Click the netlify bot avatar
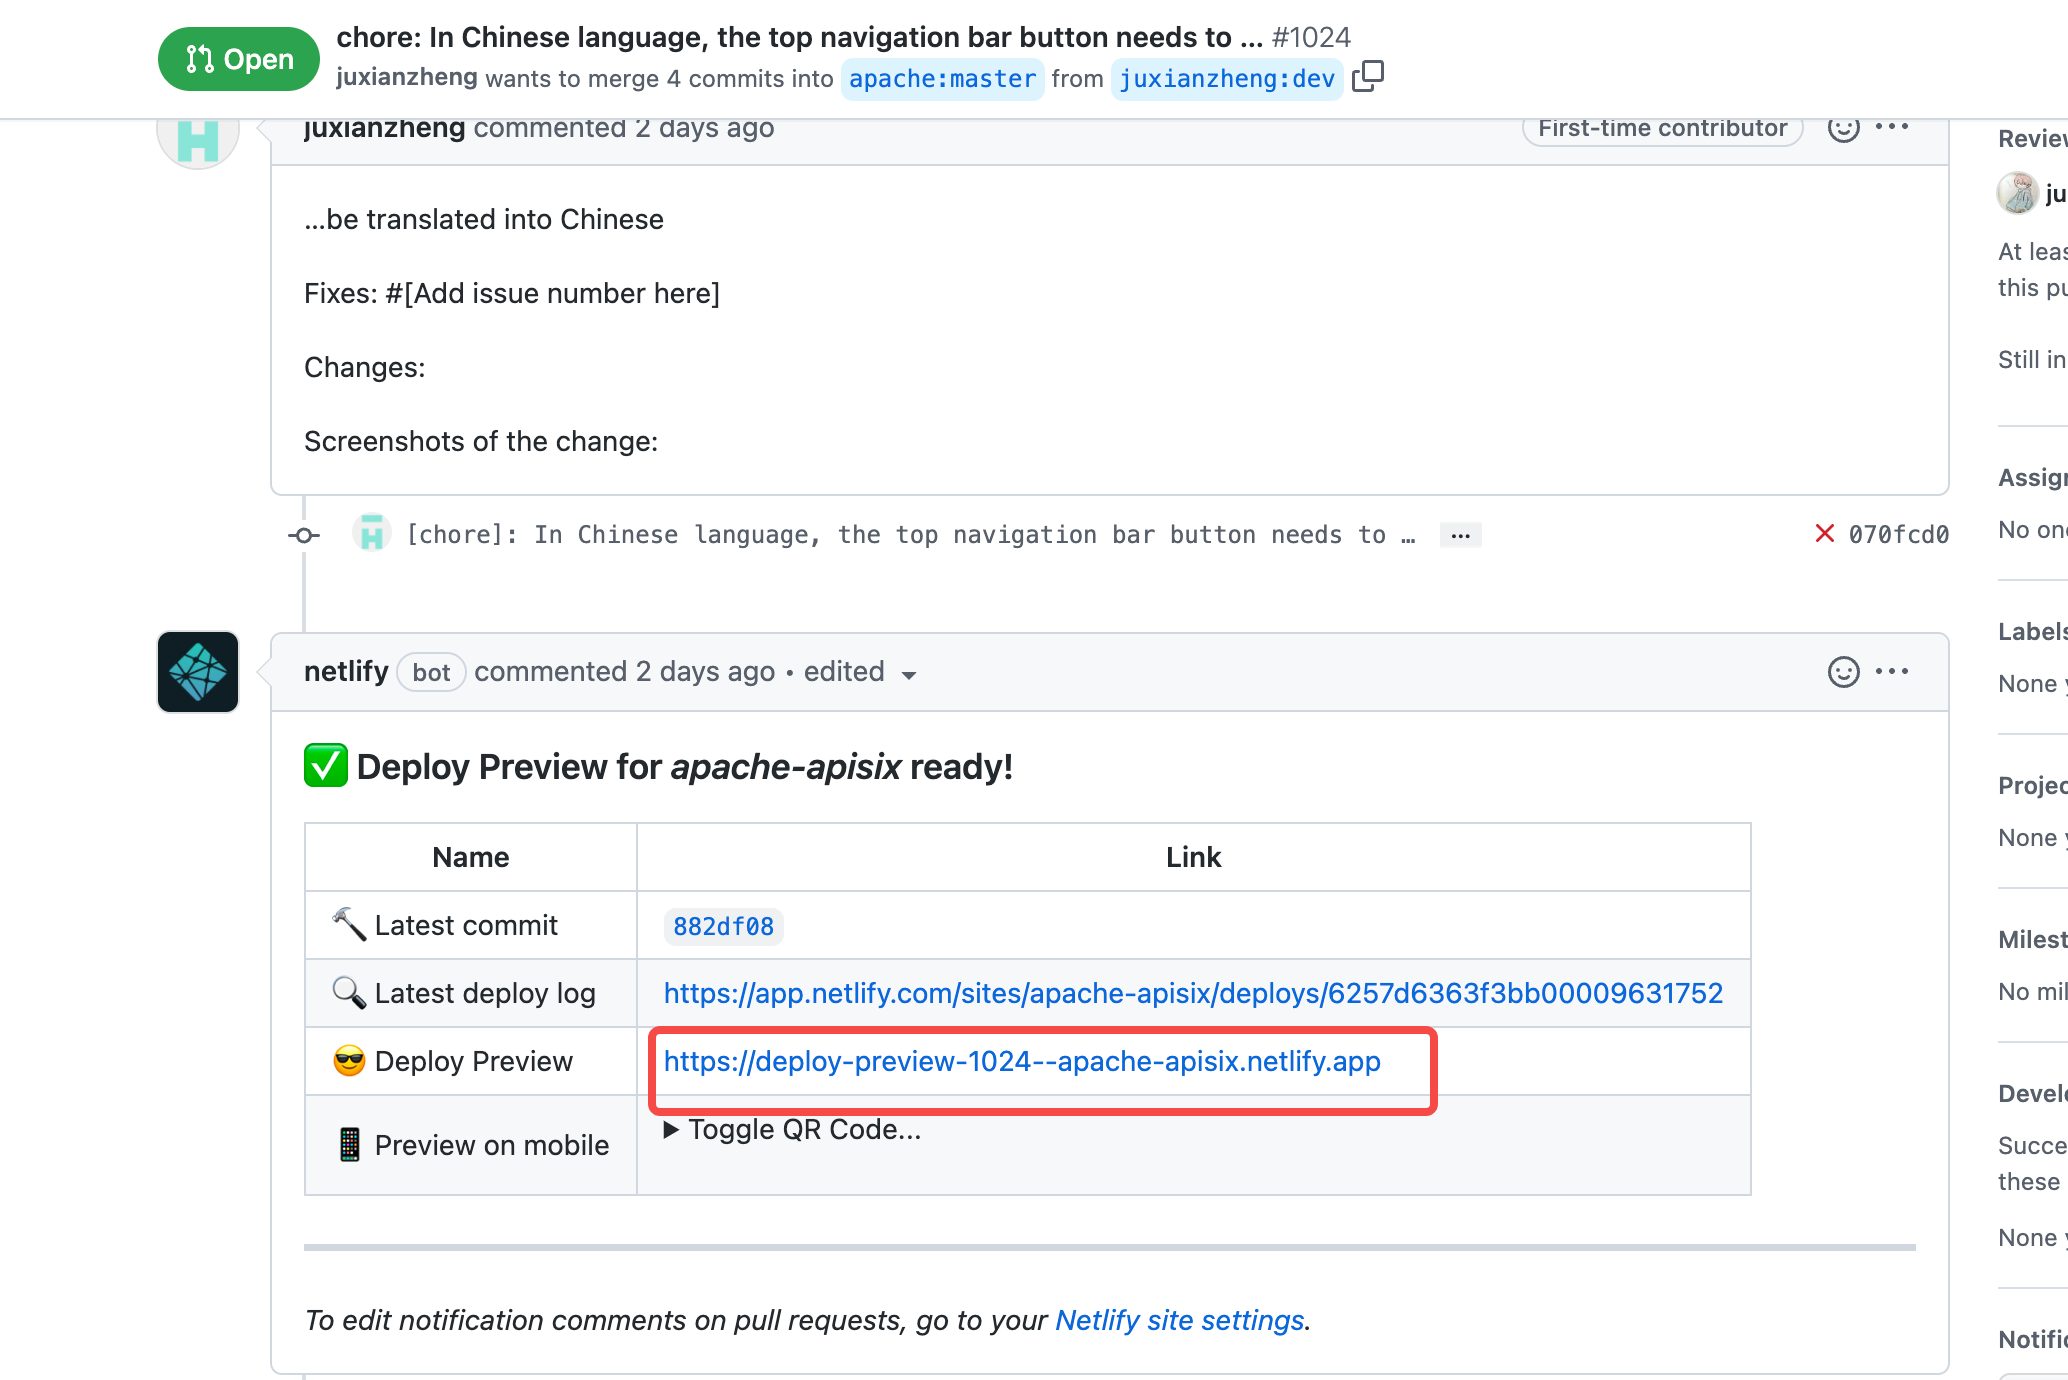 (x=198, y=672)
